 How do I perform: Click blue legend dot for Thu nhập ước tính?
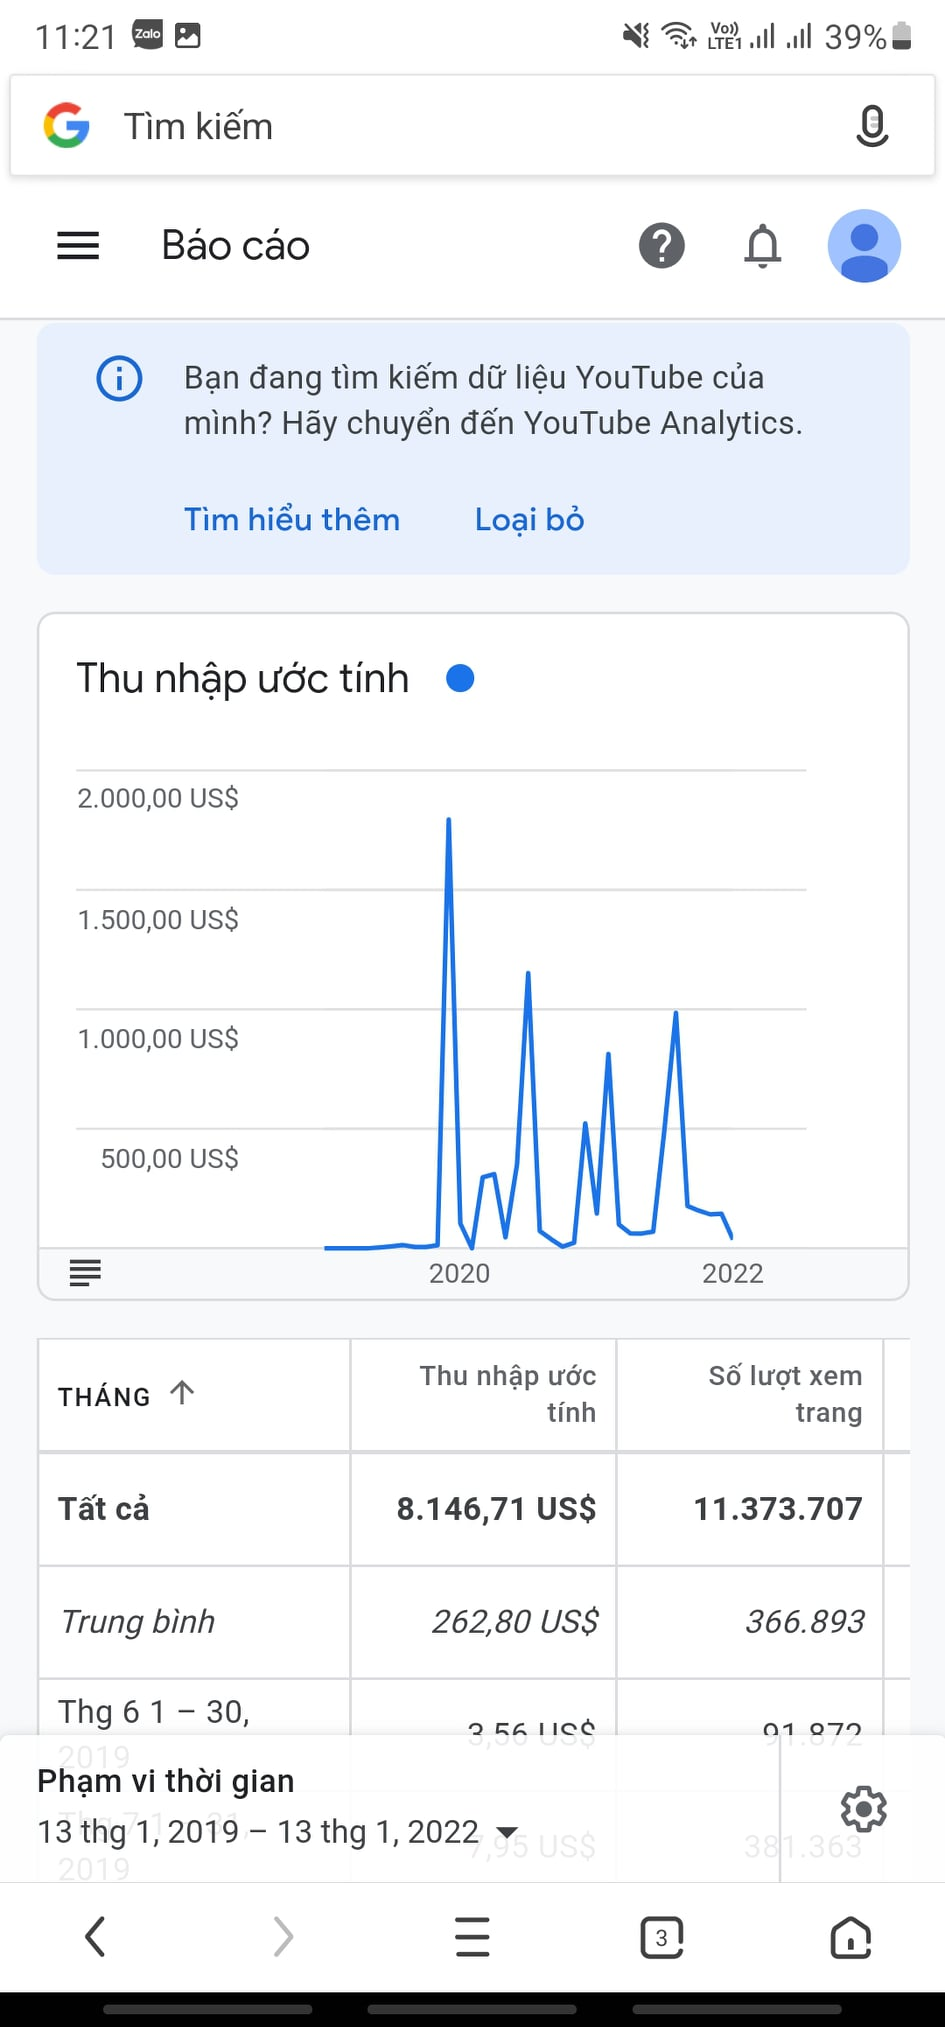[460, 679]
